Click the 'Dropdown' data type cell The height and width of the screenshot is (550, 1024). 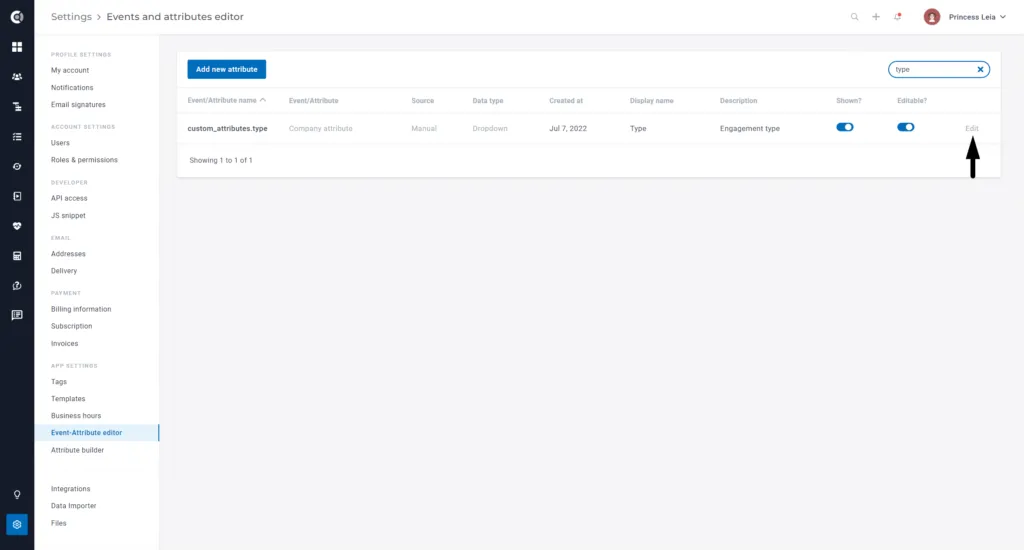click(490, 129)
